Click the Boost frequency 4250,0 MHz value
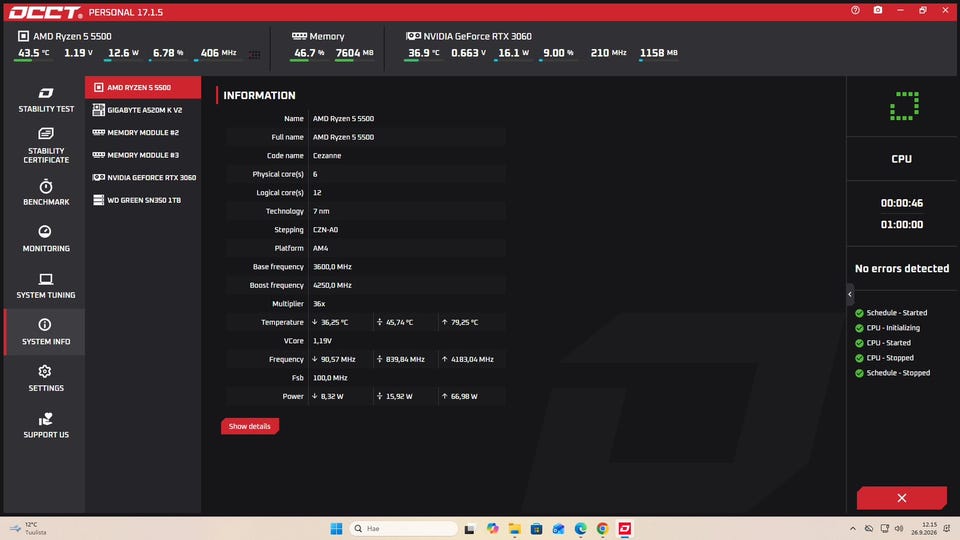This screenshot has height=540, width=960. [332, 285]
